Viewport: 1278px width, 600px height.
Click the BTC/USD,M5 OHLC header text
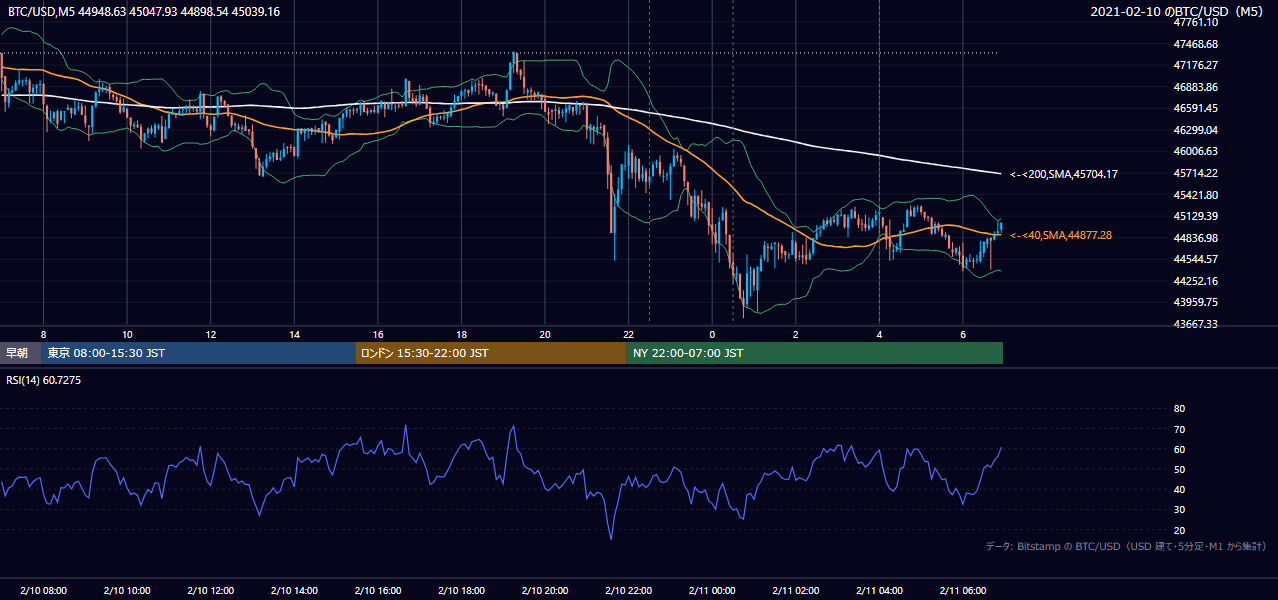click(144, 12)
